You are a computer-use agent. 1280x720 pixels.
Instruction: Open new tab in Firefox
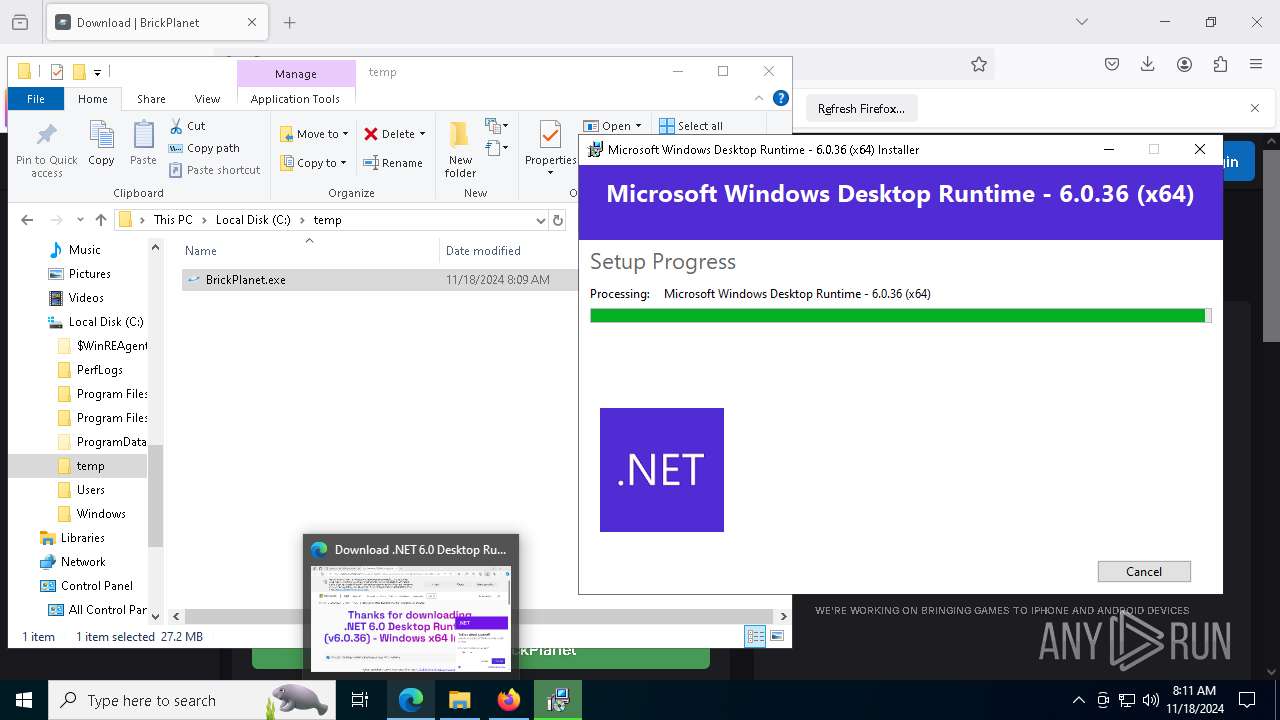(290, 22)
